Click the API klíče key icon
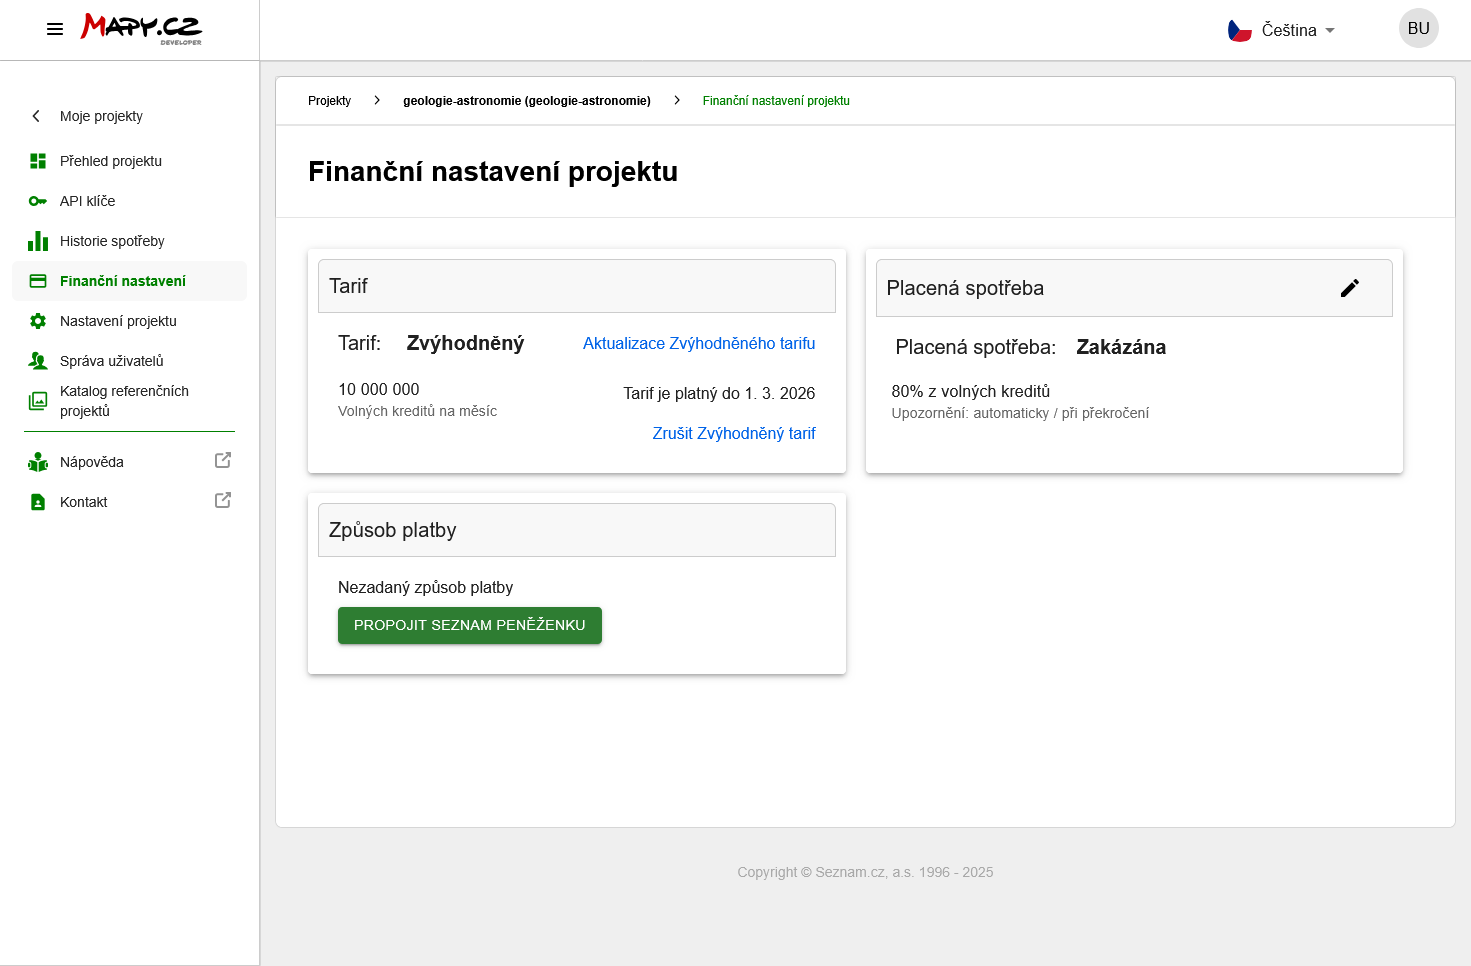The image size is (1471, 966). click(38, 201)
